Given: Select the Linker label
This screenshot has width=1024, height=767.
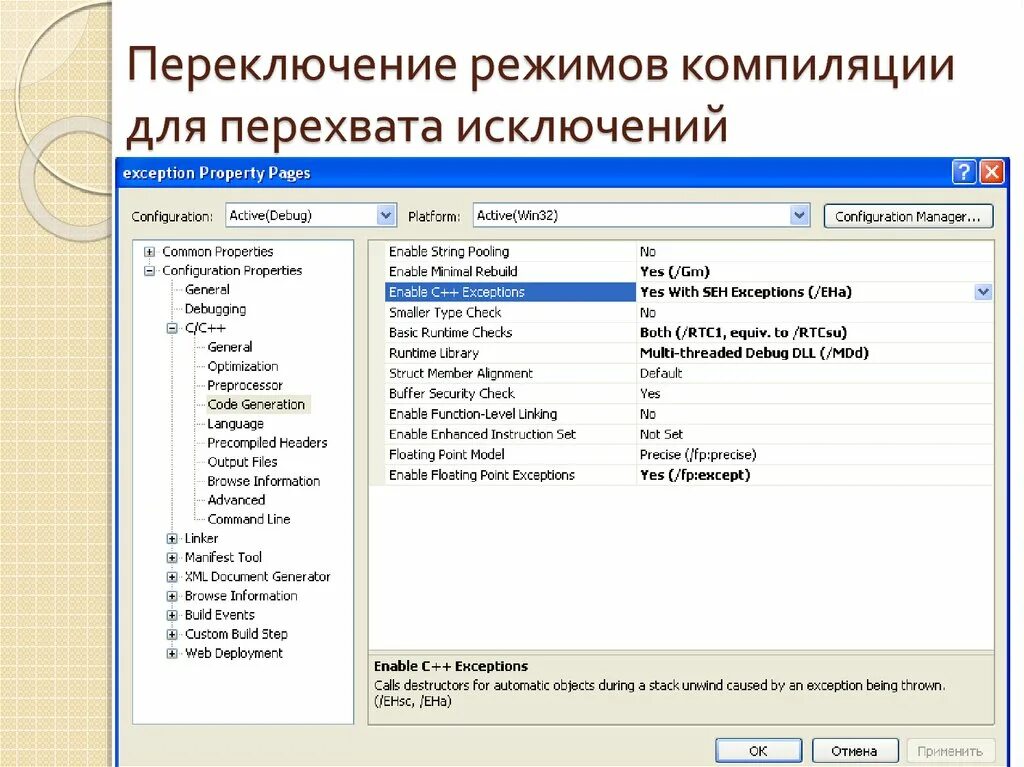Looking at the screenshot, I should click(x=201, y=538).
